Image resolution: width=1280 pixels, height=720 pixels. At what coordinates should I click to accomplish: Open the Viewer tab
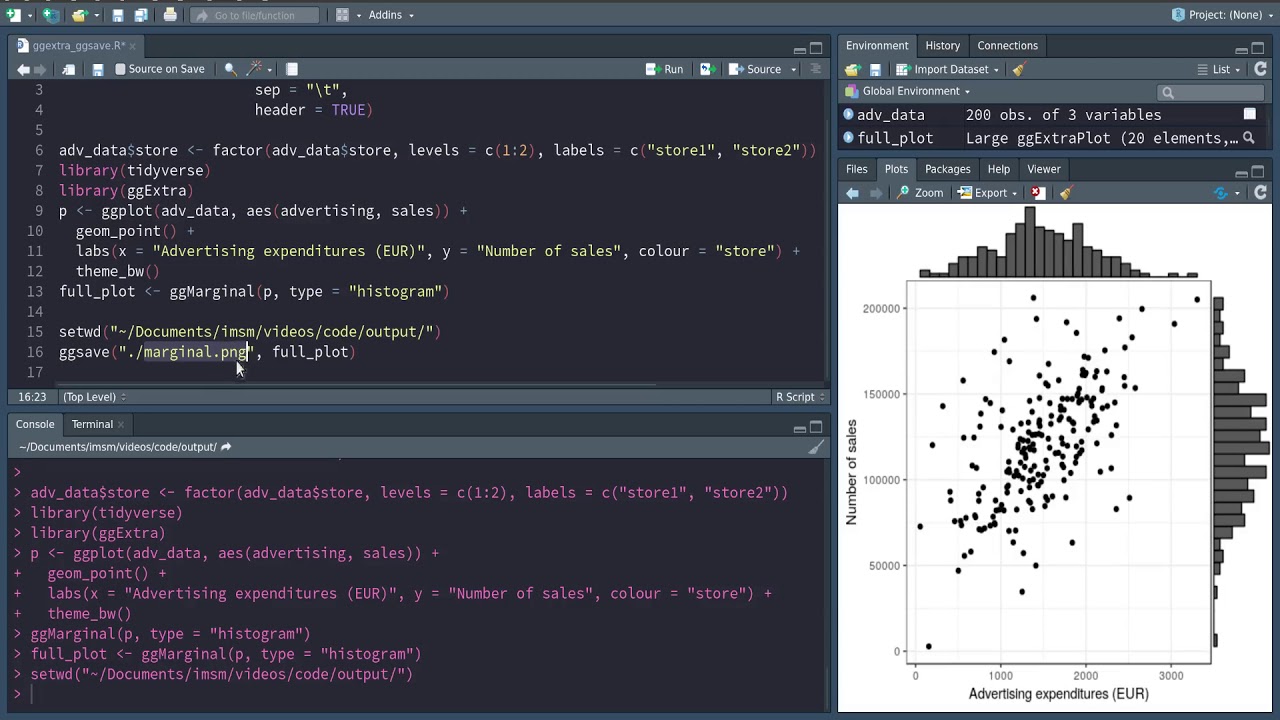(1043, 169)
